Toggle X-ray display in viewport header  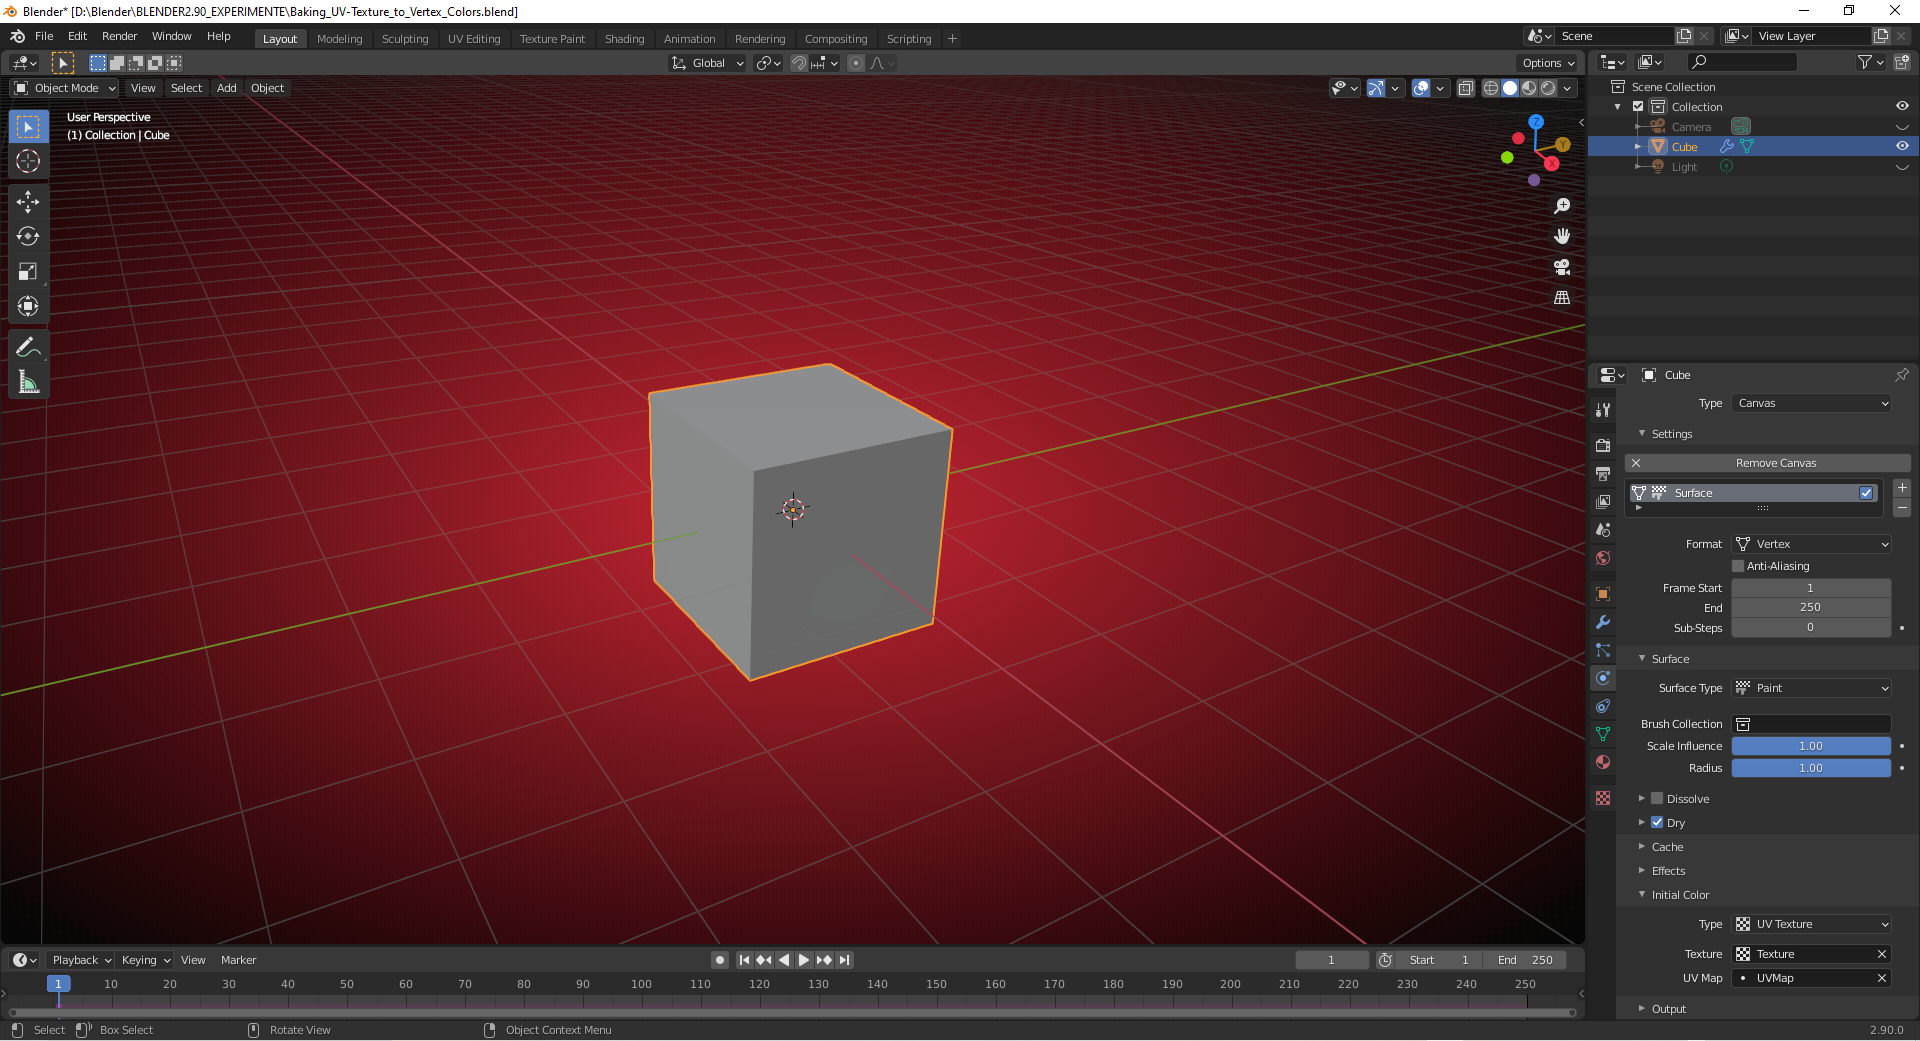[x=1465, y=88]
